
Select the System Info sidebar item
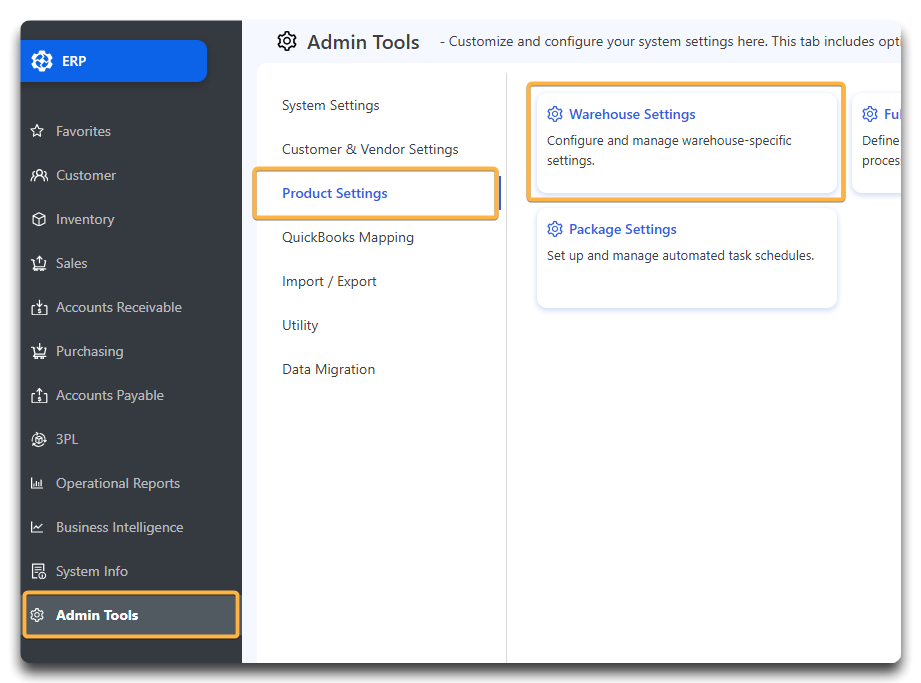pos(91,571)
